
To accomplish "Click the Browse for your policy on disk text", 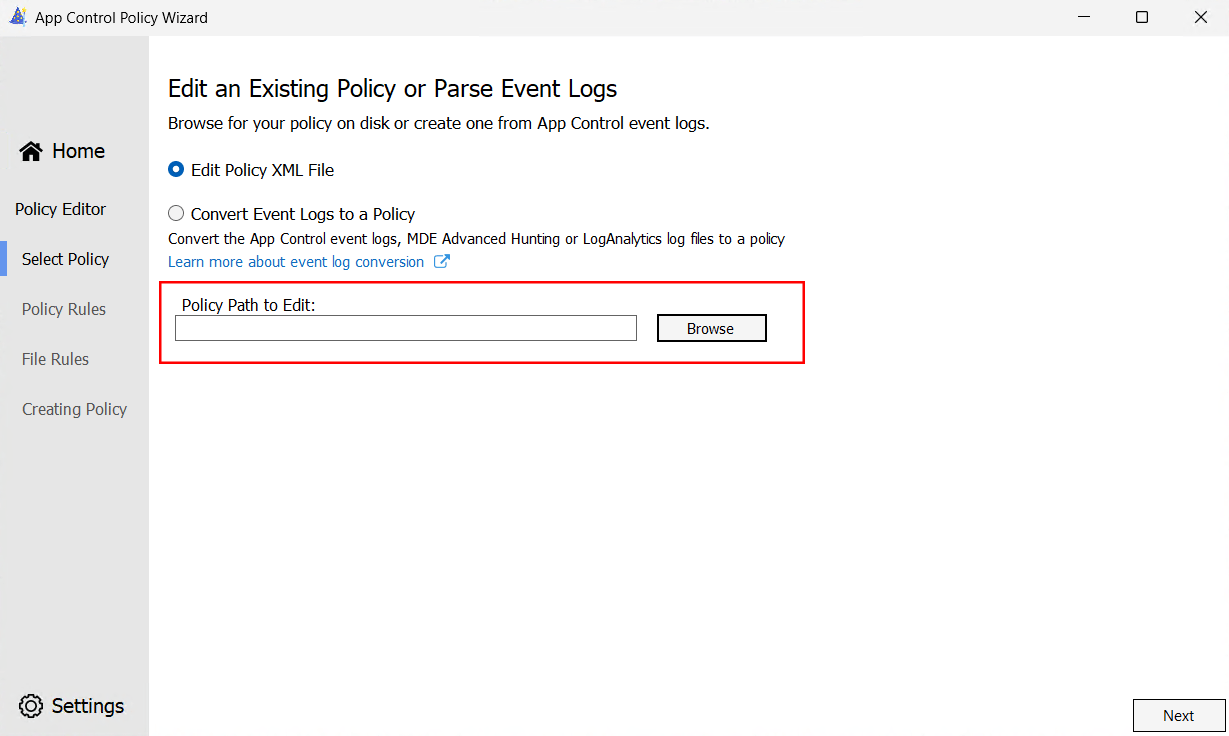I will [x=439, y=124].
